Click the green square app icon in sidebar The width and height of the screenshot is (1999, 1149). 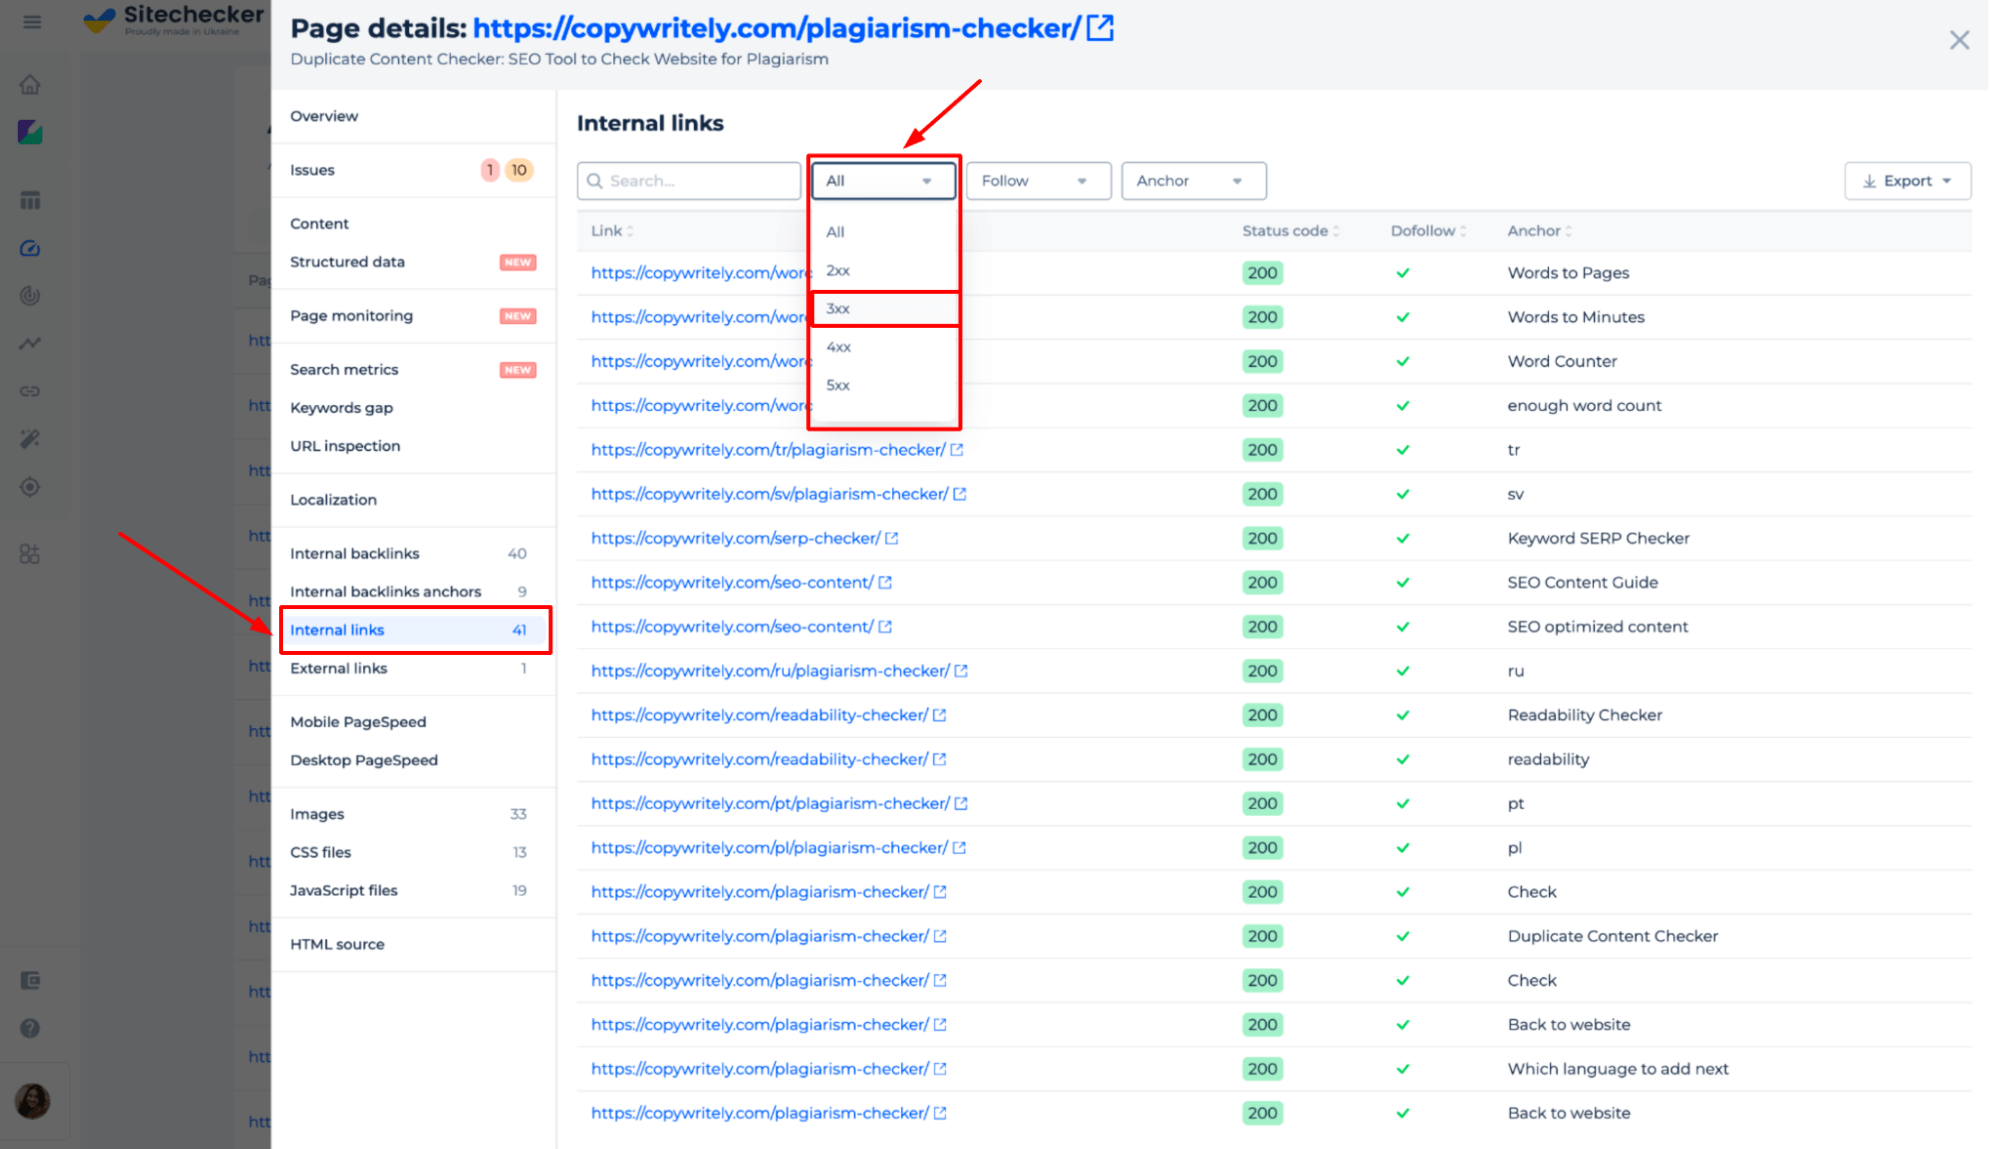30,132
